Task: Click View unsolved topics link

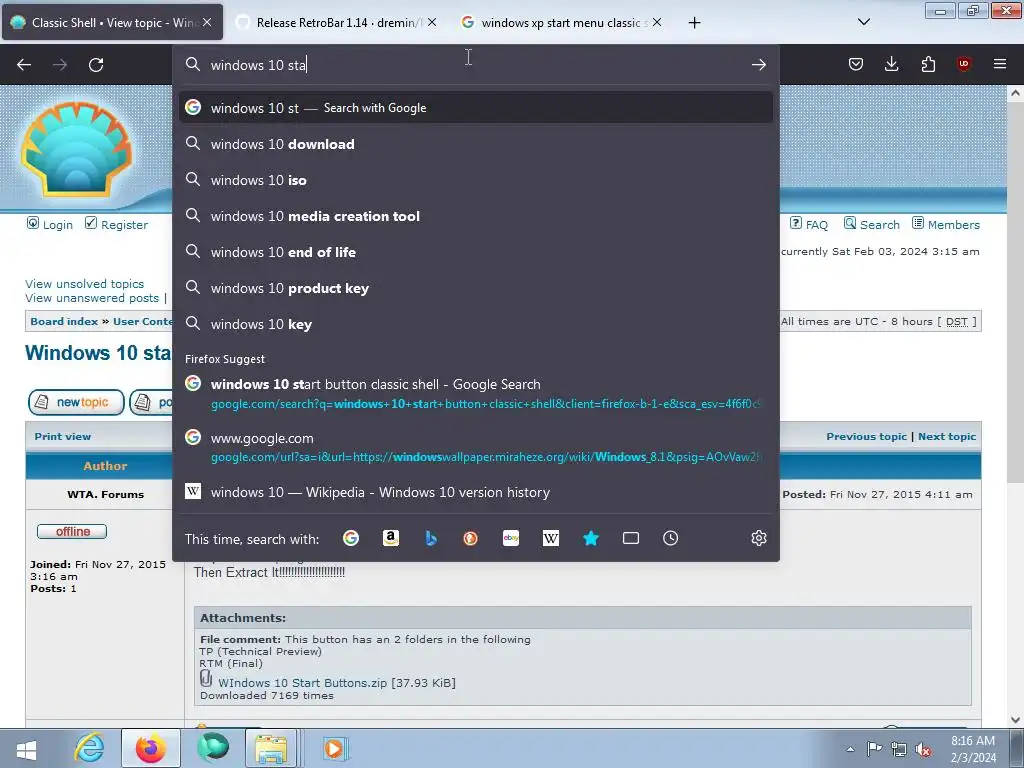Action: [x=84, y=283]
